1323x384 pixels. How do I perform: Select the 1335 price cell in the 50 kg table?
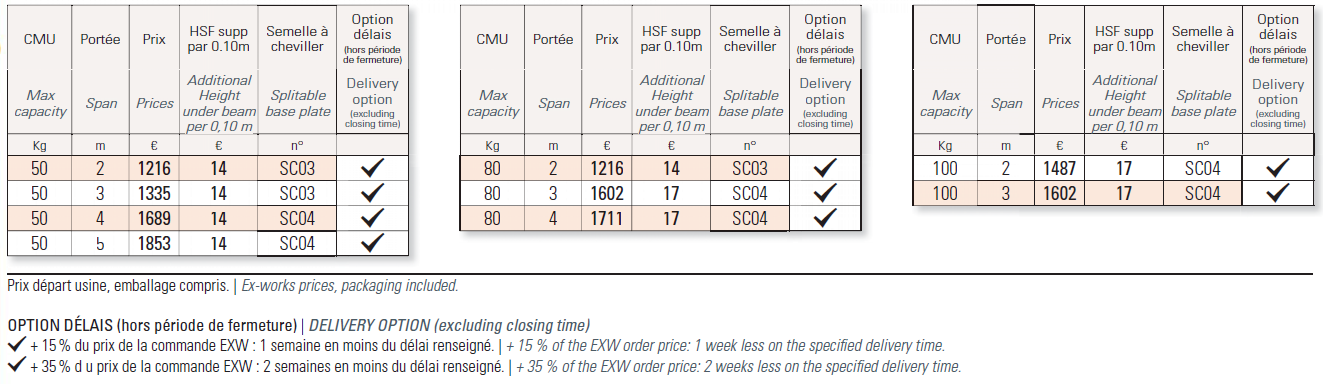154,193
